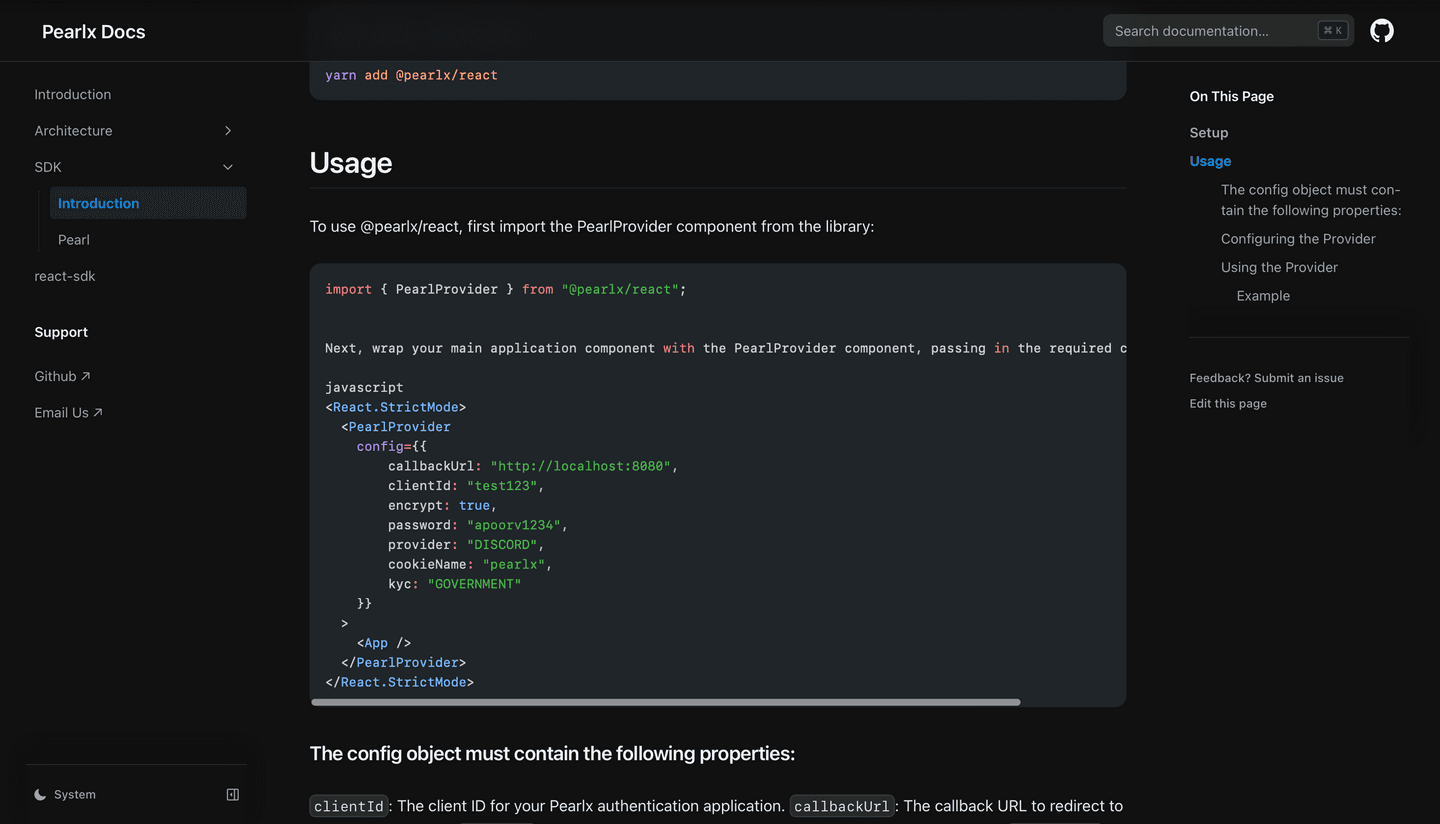
Task: Collapse the SDK section chevron
Action: pyautogui.click(x=228, y=167)
